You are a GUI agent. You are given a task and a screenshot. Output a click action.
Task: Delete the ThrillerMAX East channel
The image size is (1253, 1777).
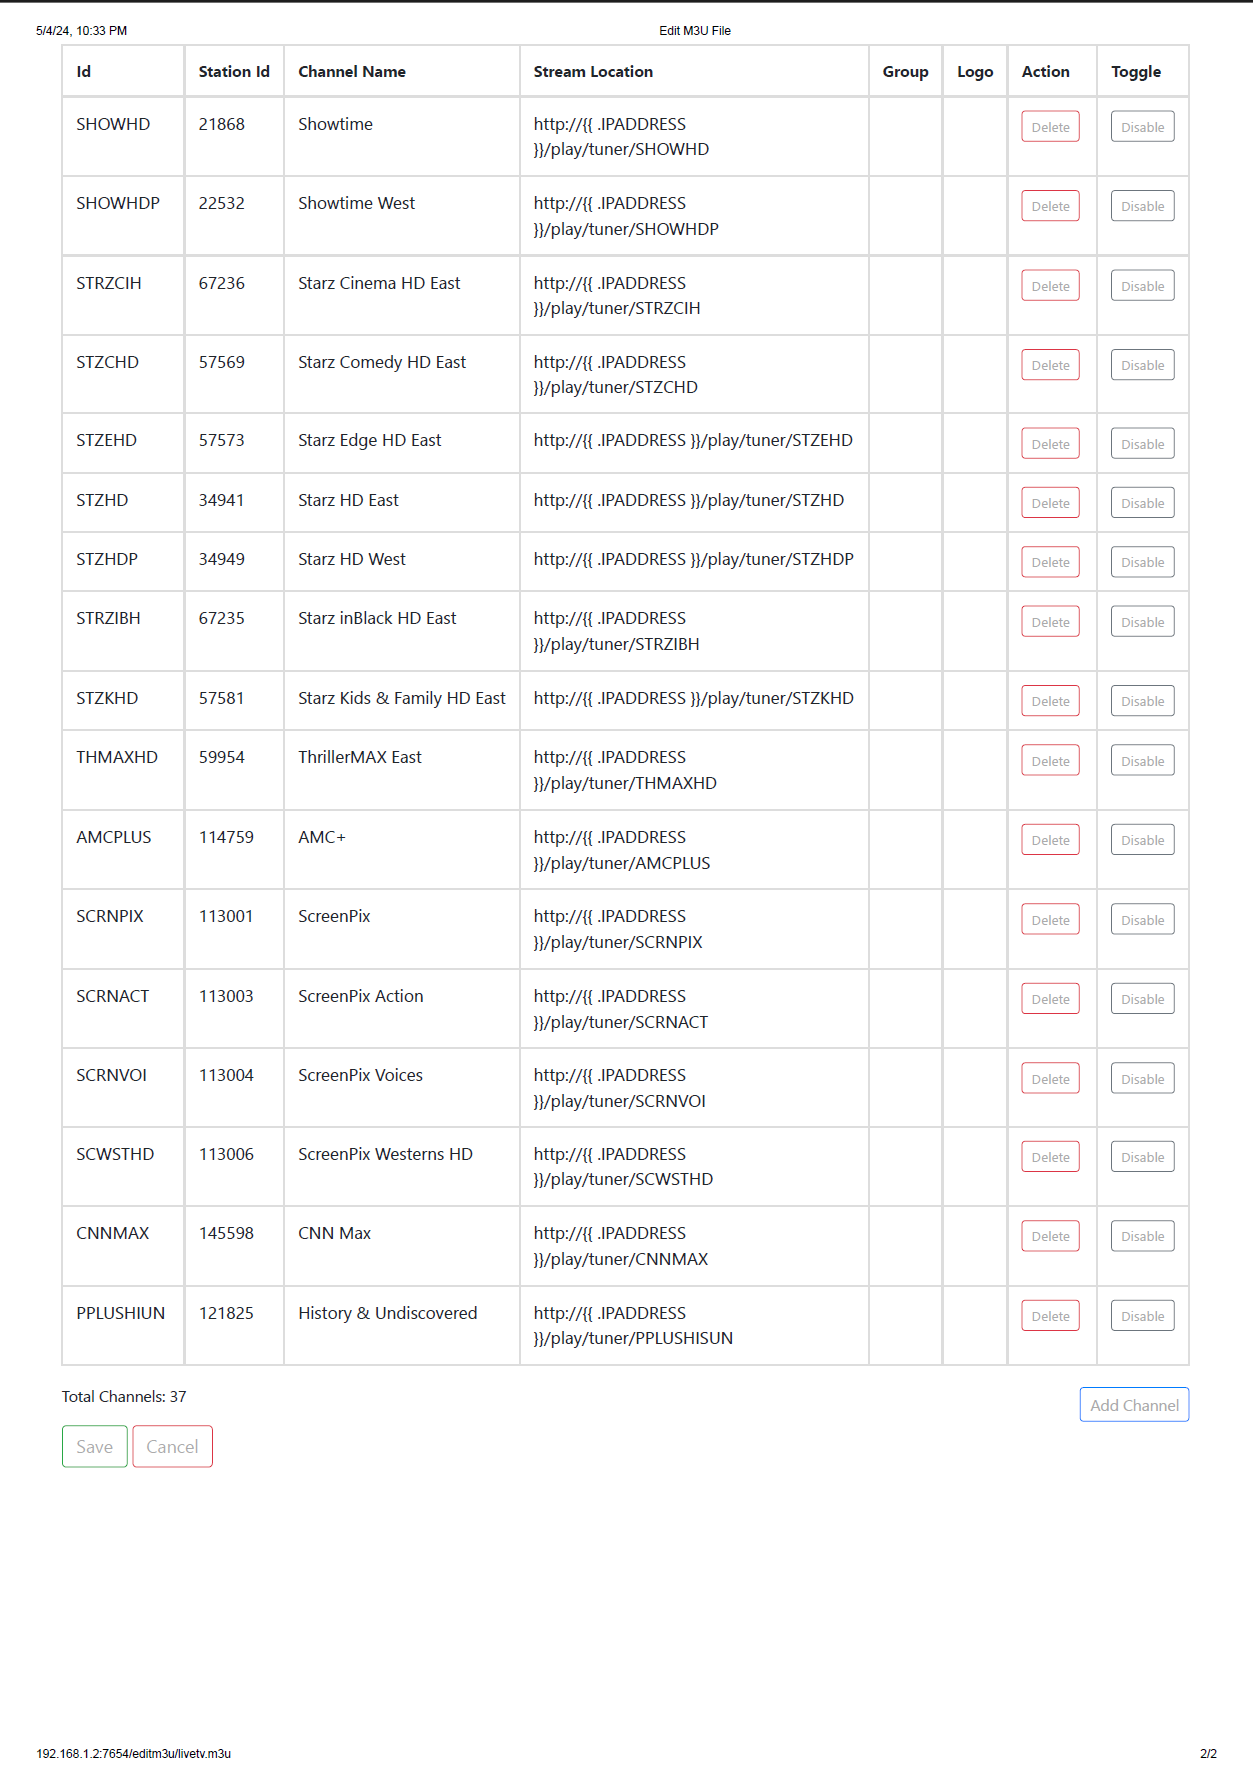(1050, 761)
